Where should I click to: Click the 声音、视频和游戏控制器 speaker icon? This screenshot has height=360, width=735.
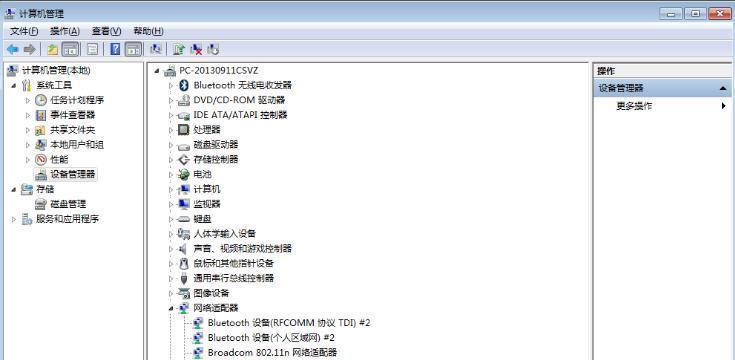[184, 248]
